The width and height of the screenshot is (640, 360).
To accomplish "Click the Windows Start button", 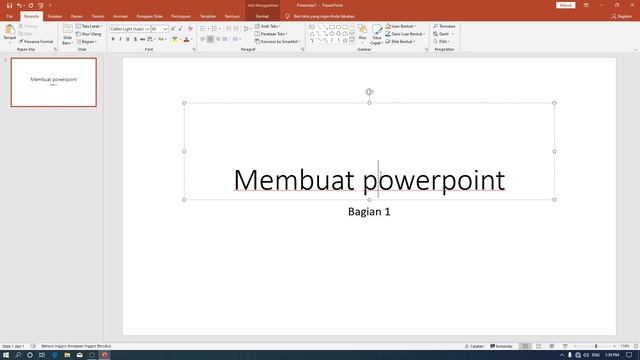I will coord(6,355).
